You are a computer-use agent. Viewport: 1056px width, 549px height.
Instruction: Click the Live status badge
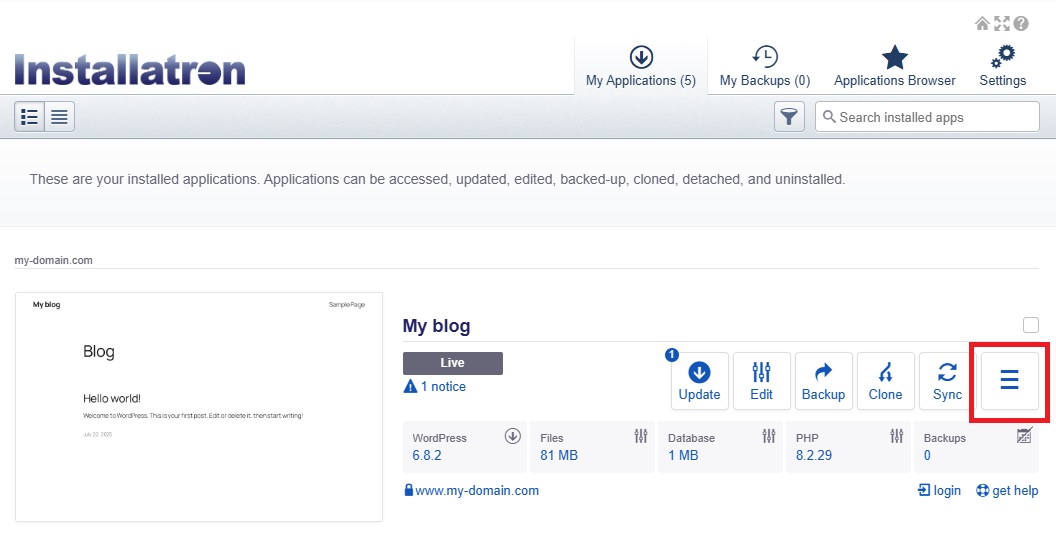click(453, 363)
